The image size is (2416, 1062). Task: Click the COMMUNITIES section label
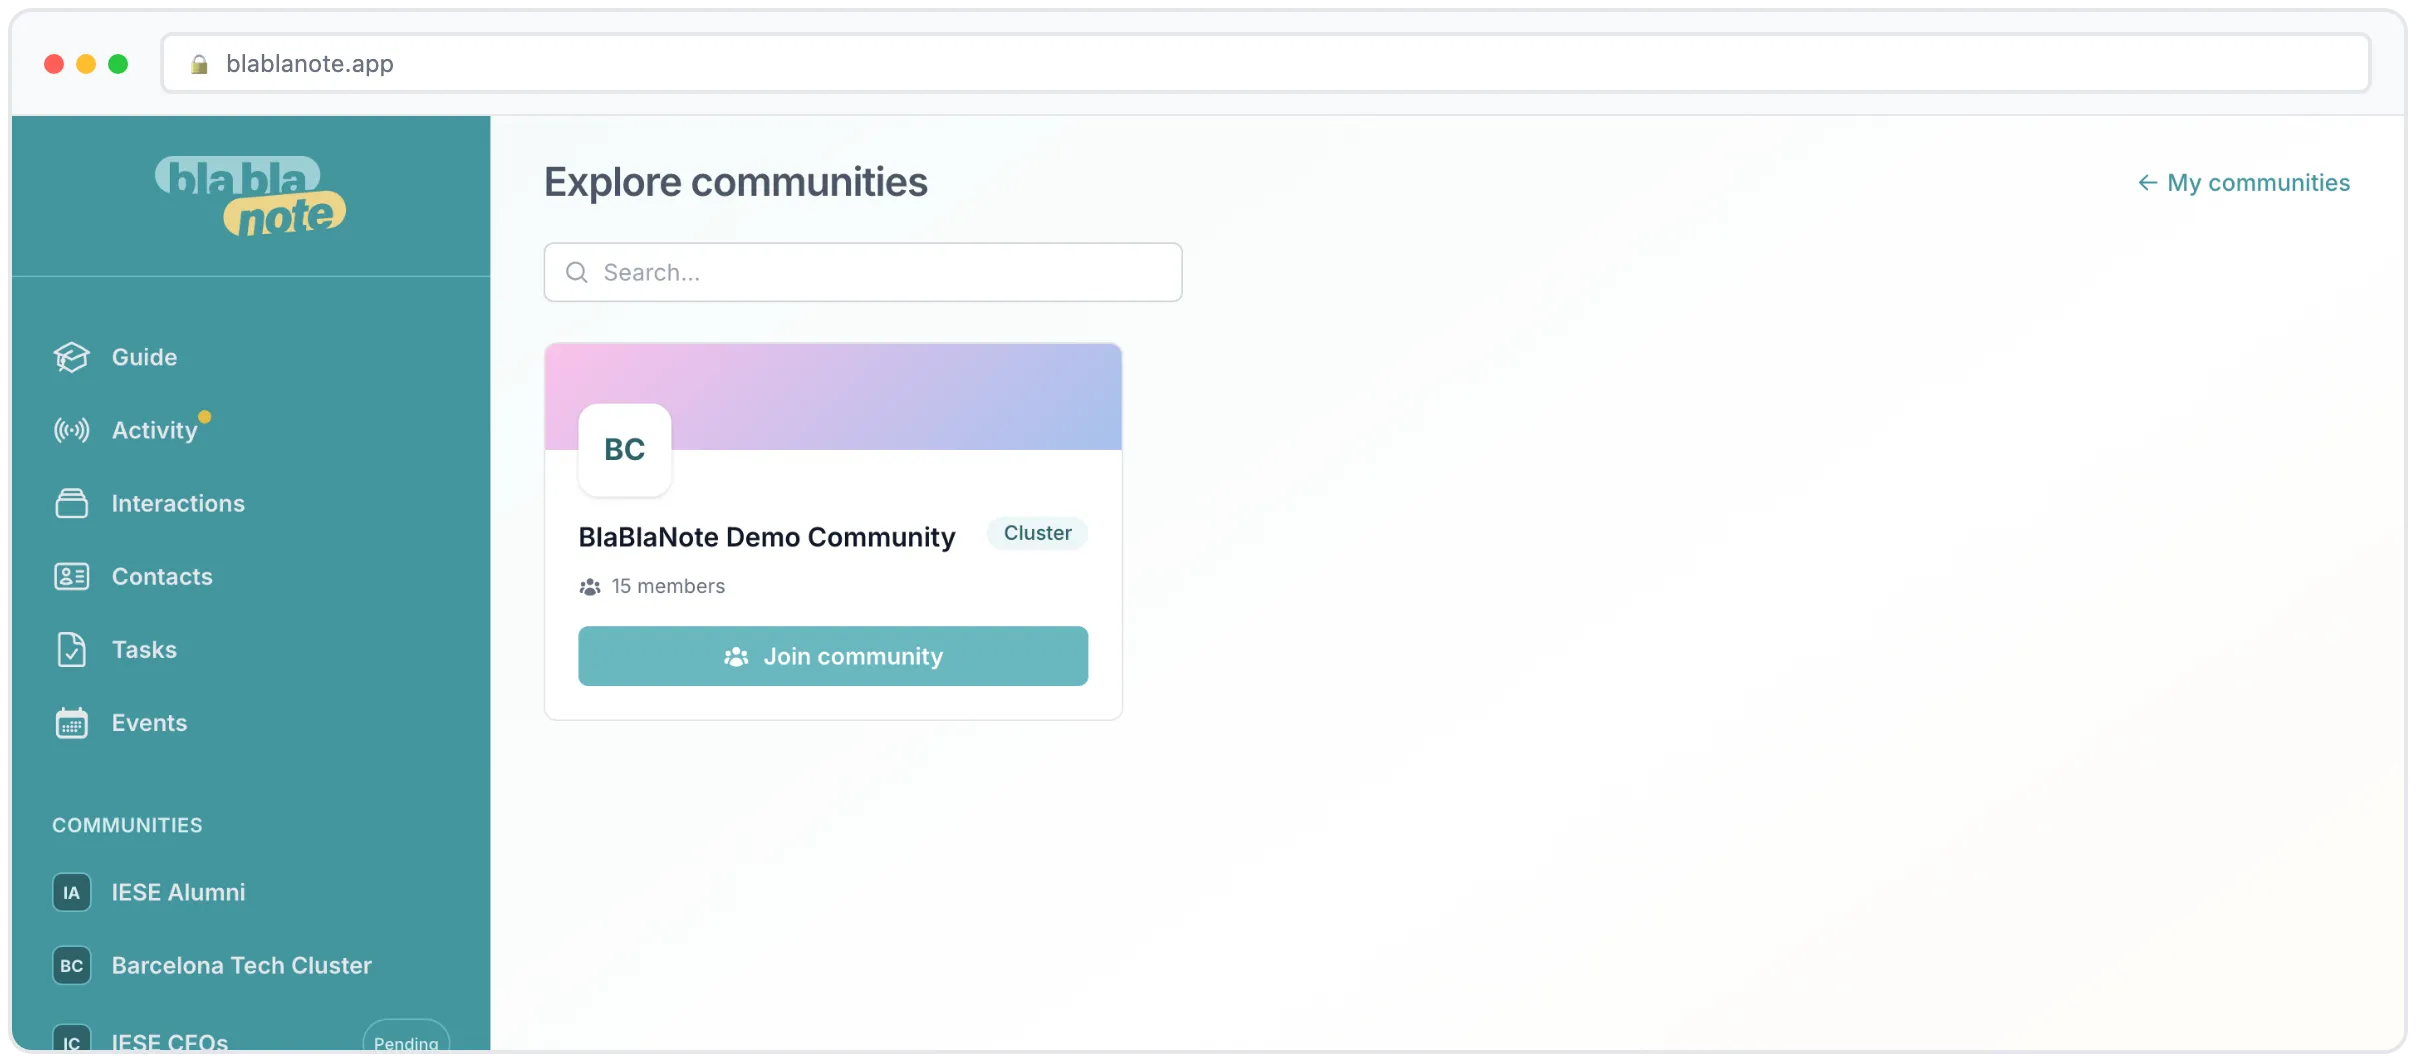click(127, 825)
